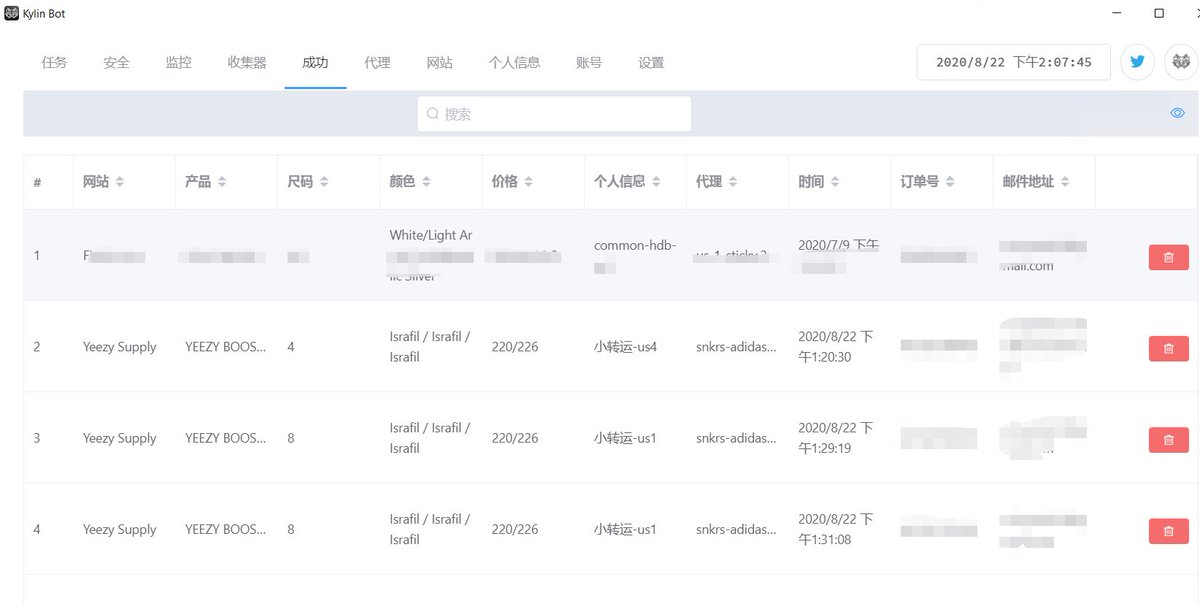Click time 2020/8/22 下午1:29:19
The image size is (1200, 604).
(x=836, y=438)
